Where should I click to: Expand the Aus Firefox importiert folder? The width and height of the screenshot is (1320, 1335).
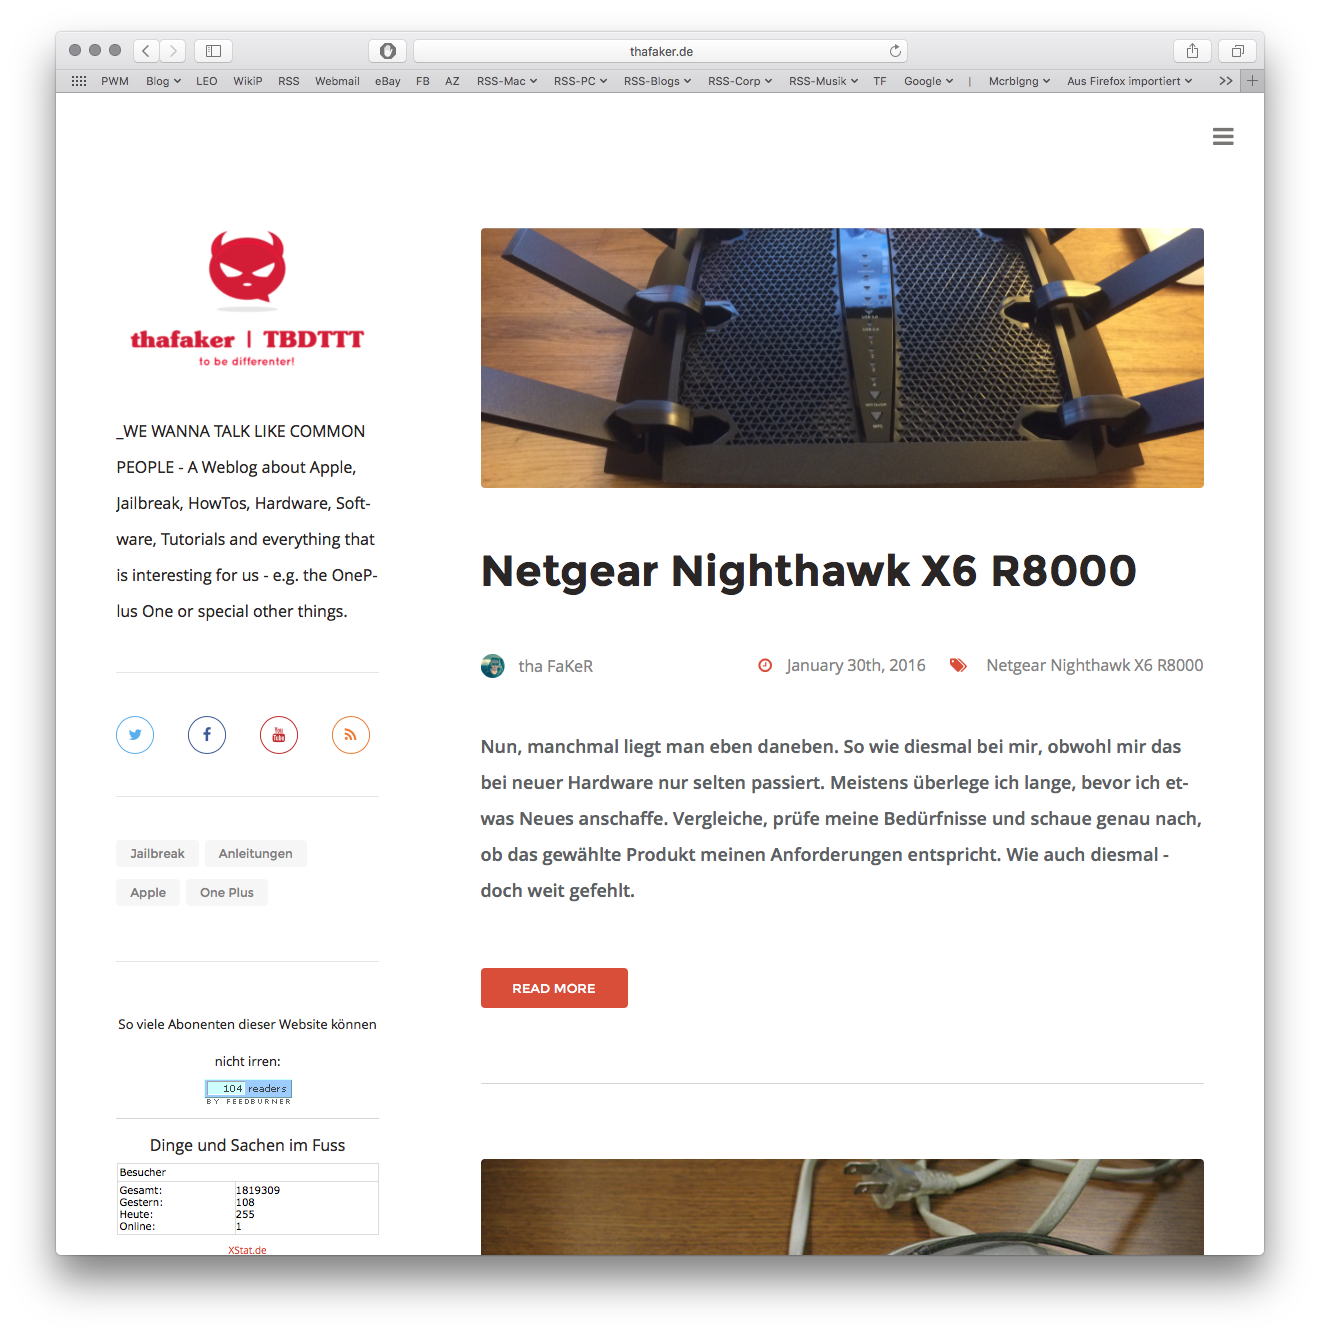coord(1128,81)
